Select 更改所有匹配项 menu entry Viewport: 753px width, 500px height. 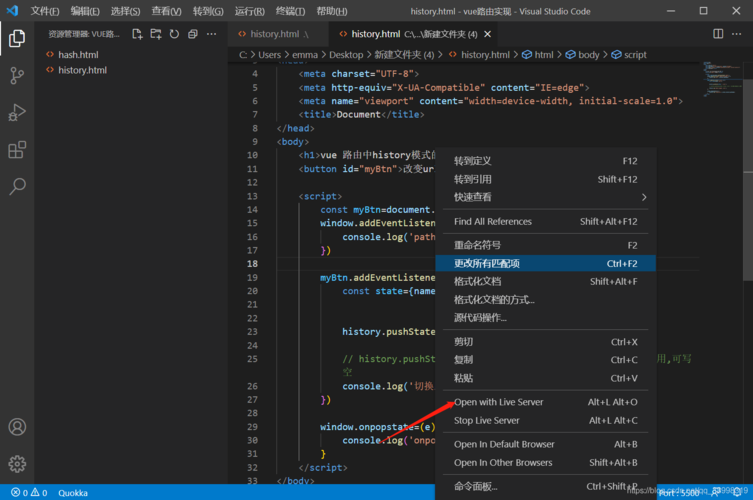pos(546,263)
